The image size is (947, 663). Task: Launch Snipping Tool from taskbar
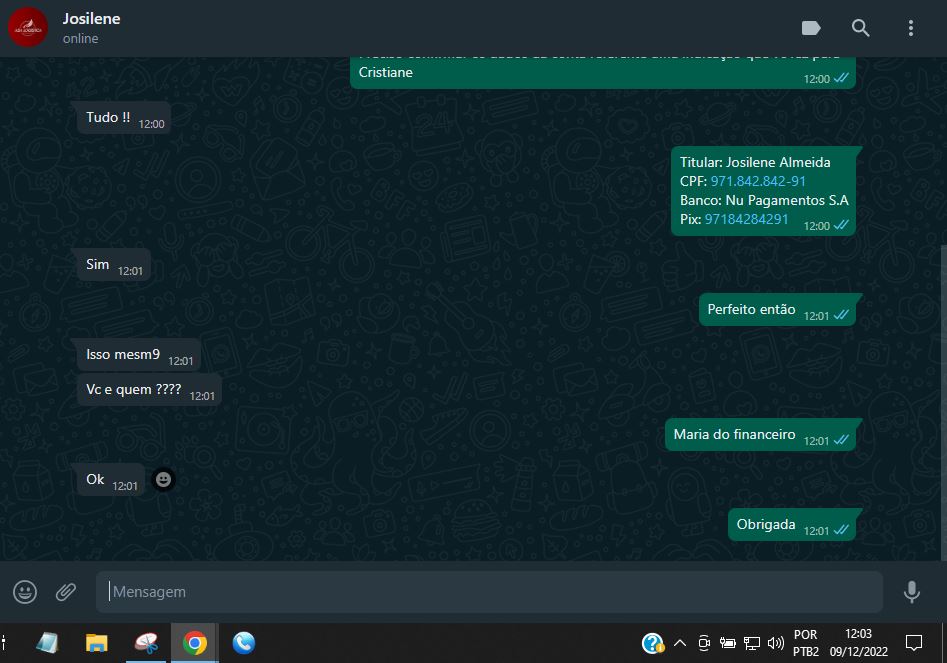click(x=149, y=643)
